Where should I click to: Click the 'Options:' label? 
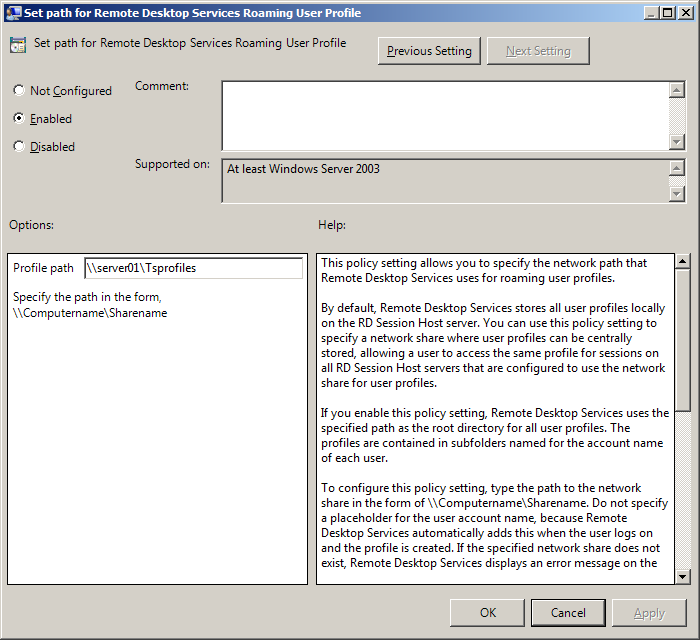(31, 225)
